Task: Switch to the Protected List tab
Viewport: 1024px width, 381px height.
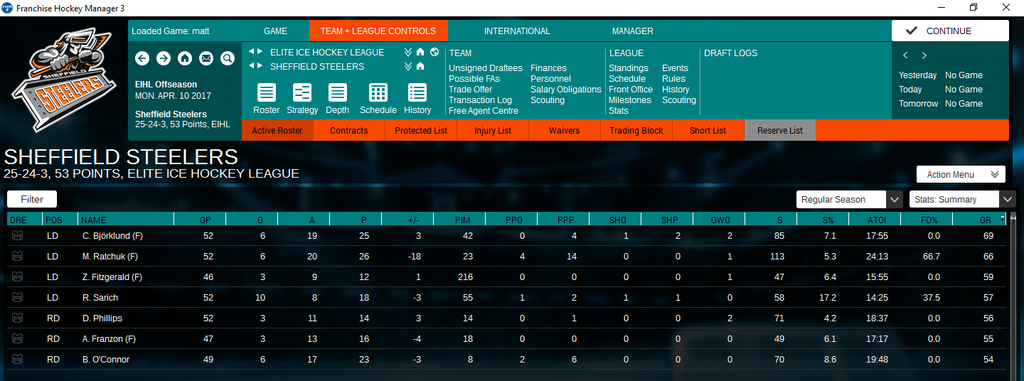Action: tap(421, 131)
